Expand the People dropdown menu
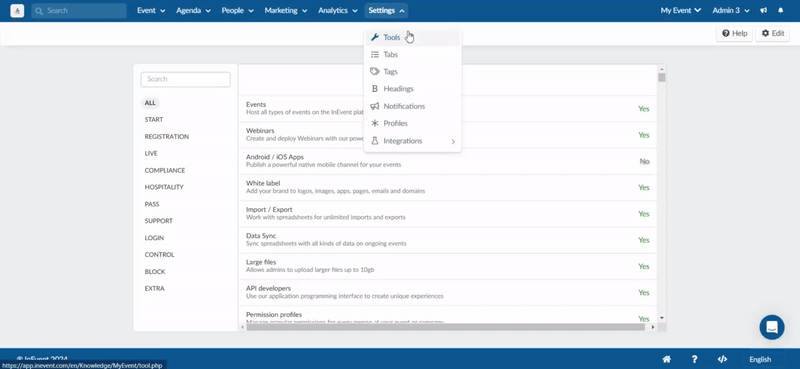 238,11
